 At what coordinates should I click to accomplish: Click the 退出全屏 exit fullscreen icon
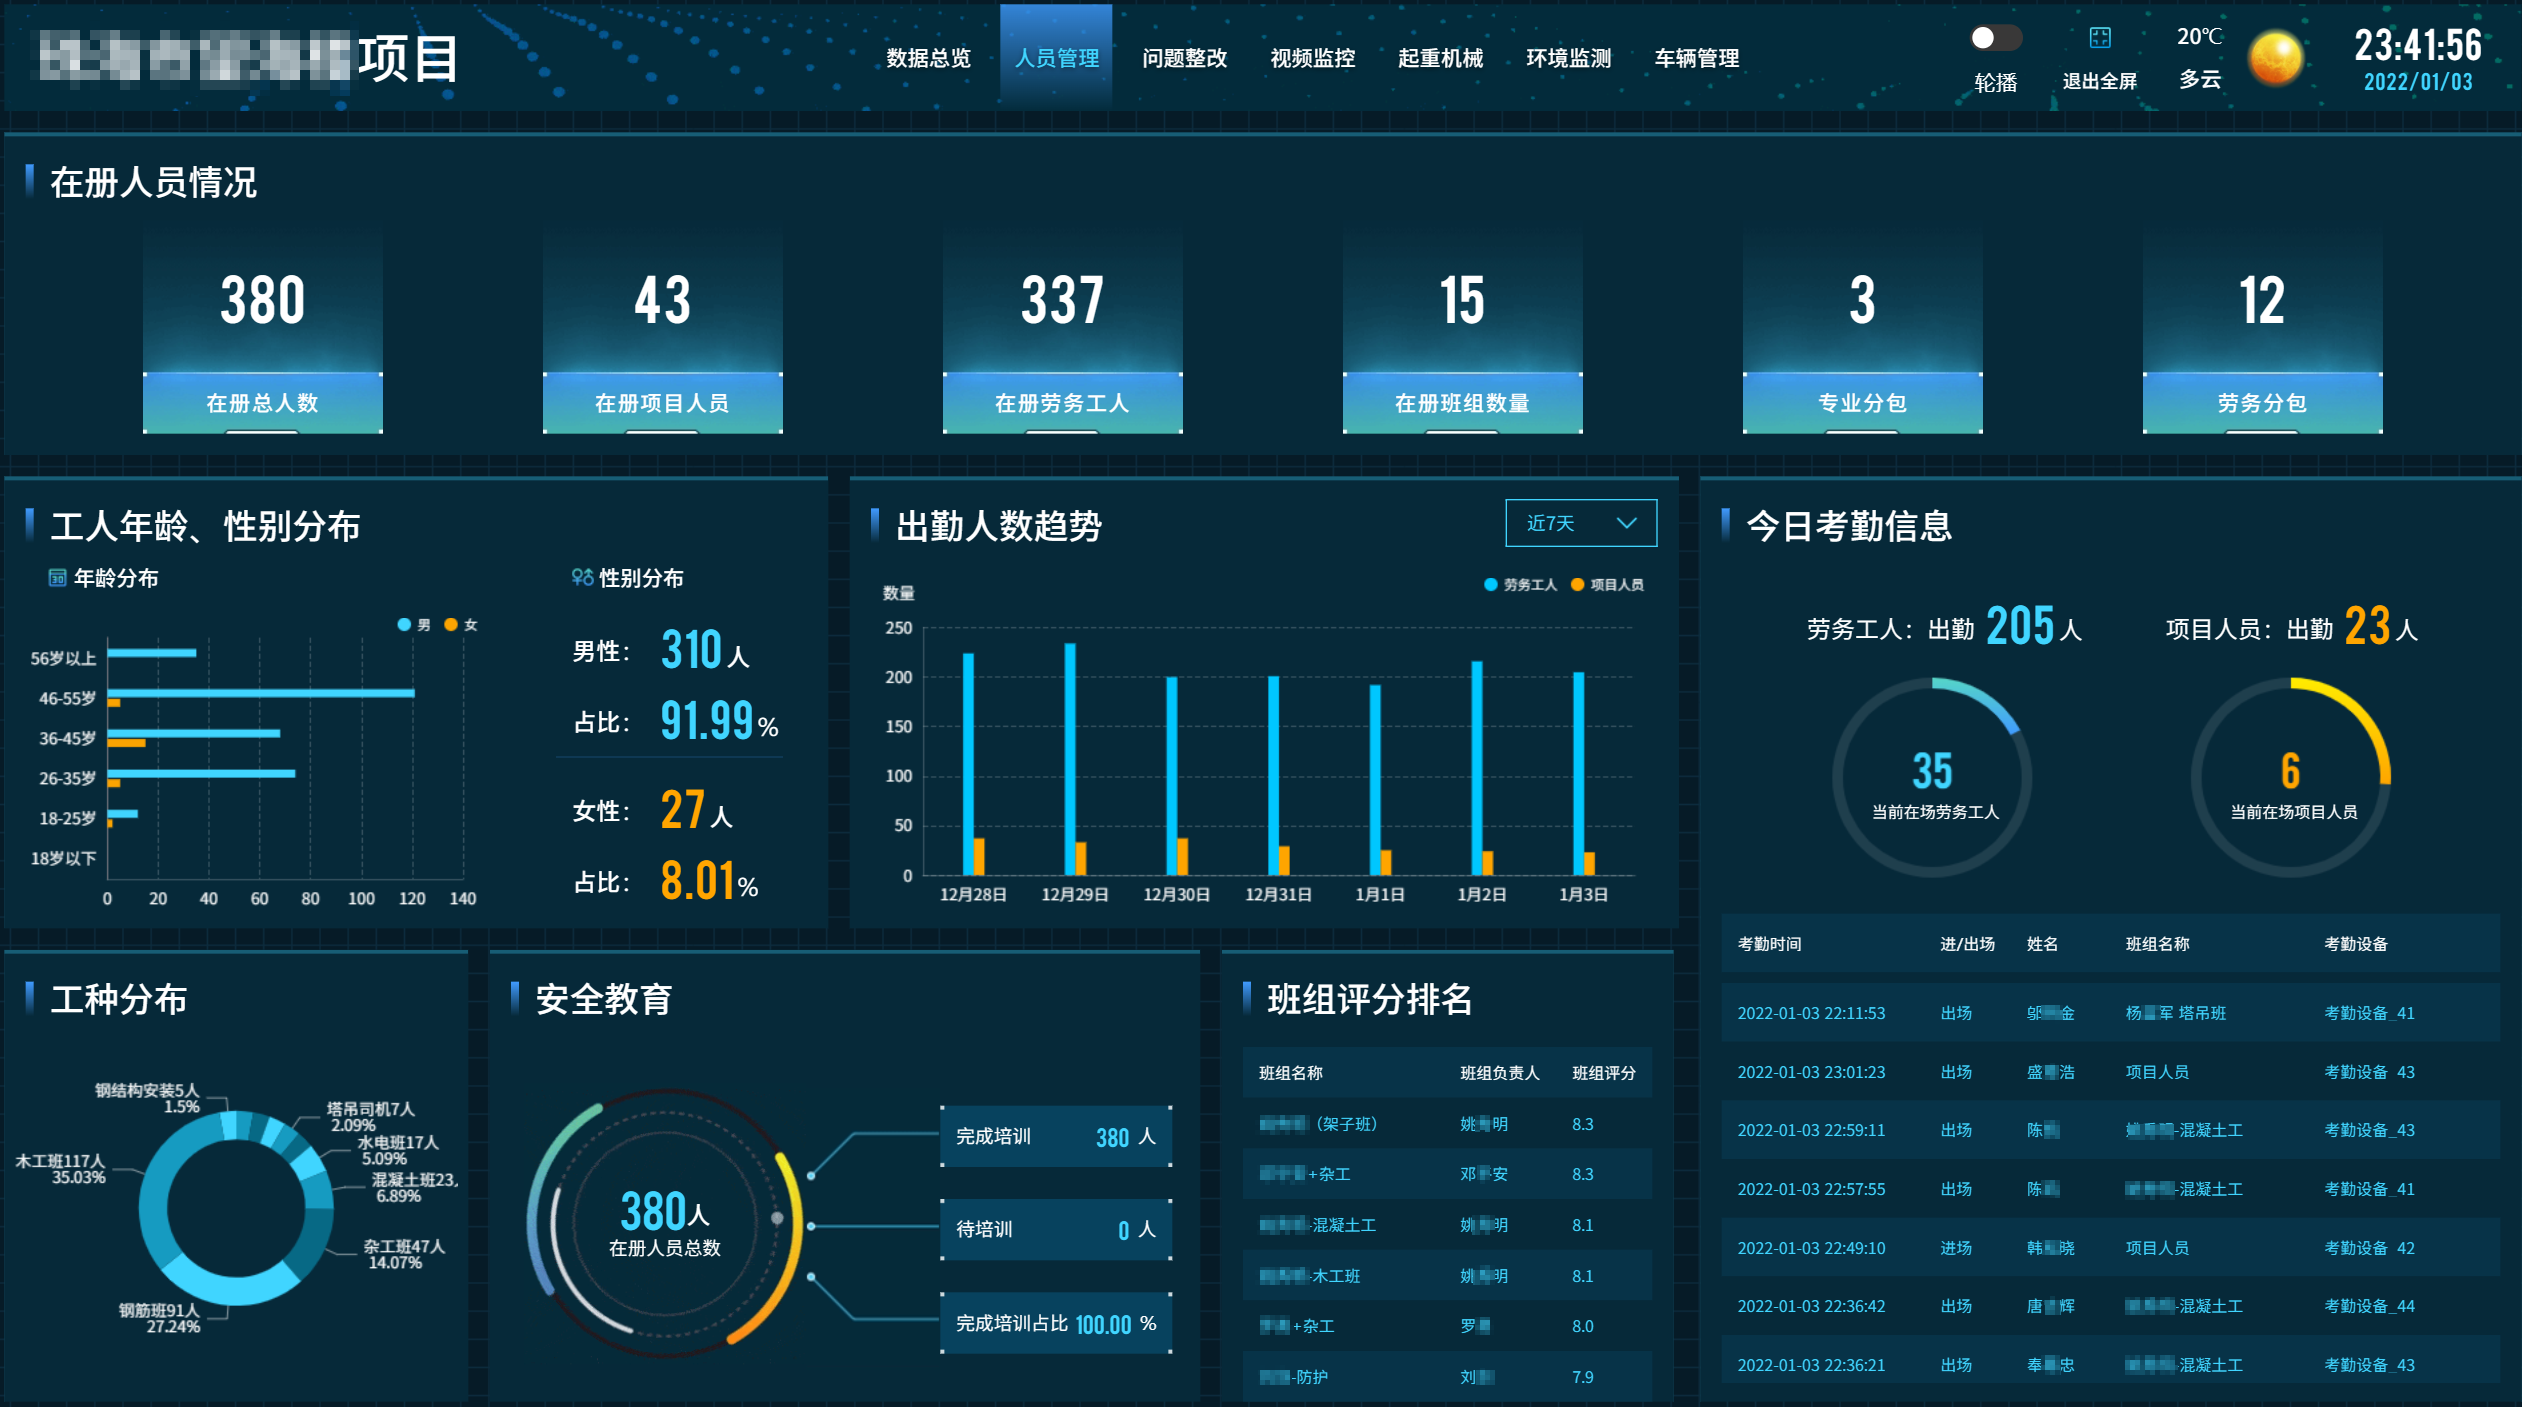[x=2099, y=38]
